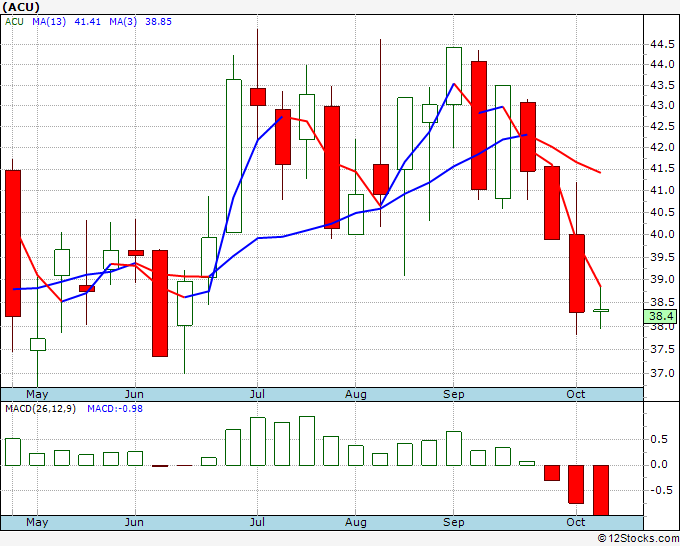This screenshot has width=680, height=546.
Task: Click the 42.5 price axis label
Action: coord(662,127)
